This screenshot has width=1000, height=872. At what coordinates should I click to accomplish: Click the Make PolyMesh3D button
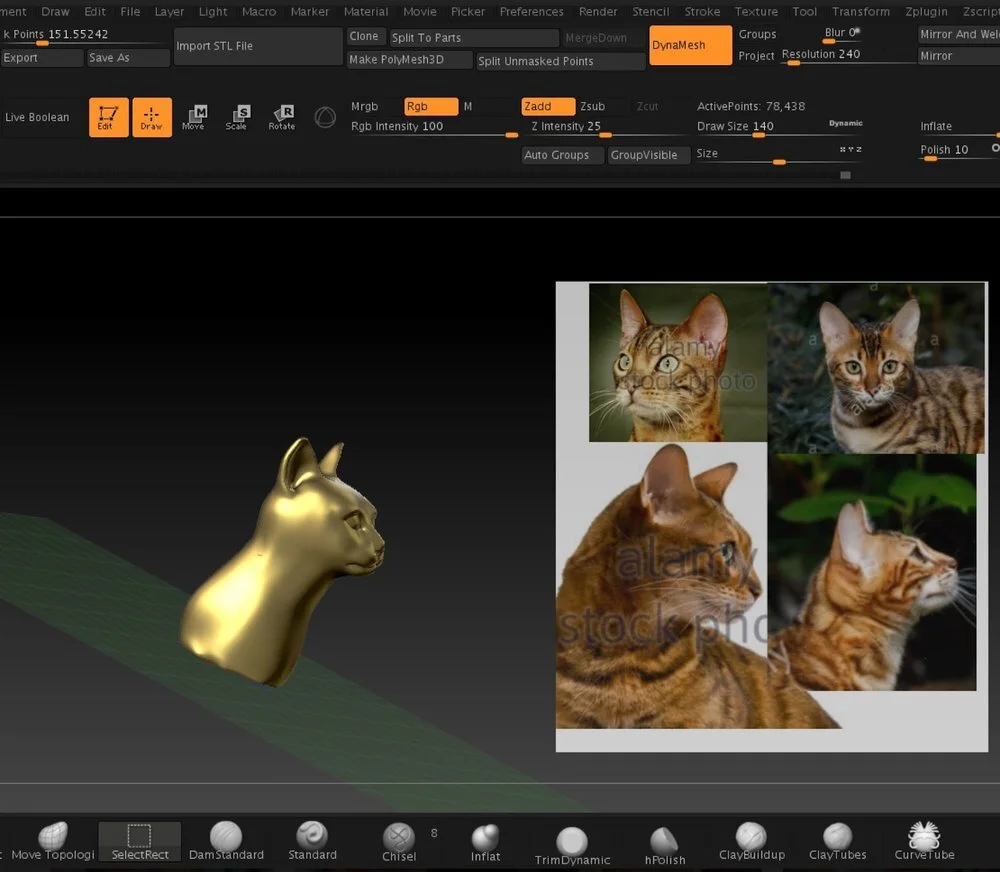408,60
